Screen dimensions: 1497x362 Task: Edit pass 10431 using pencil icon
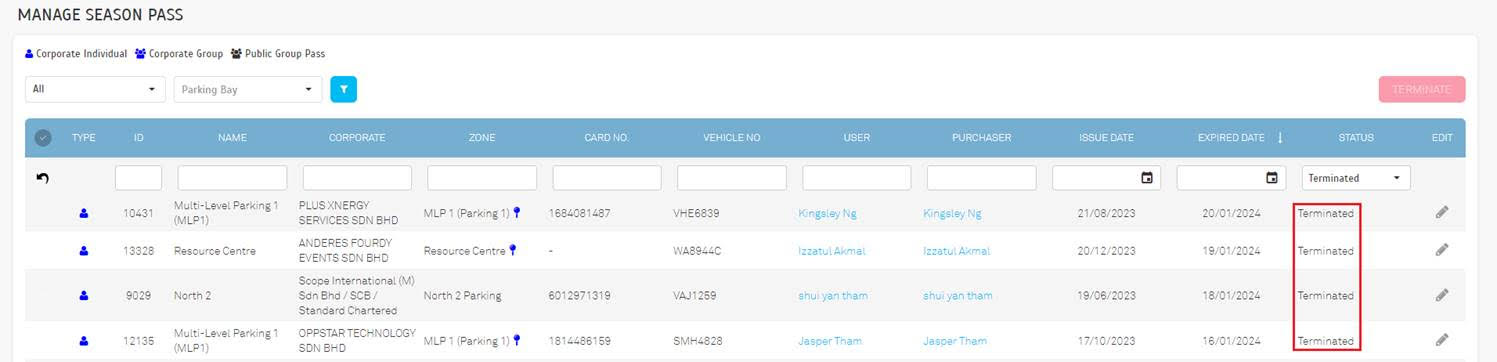point(1441,212)
